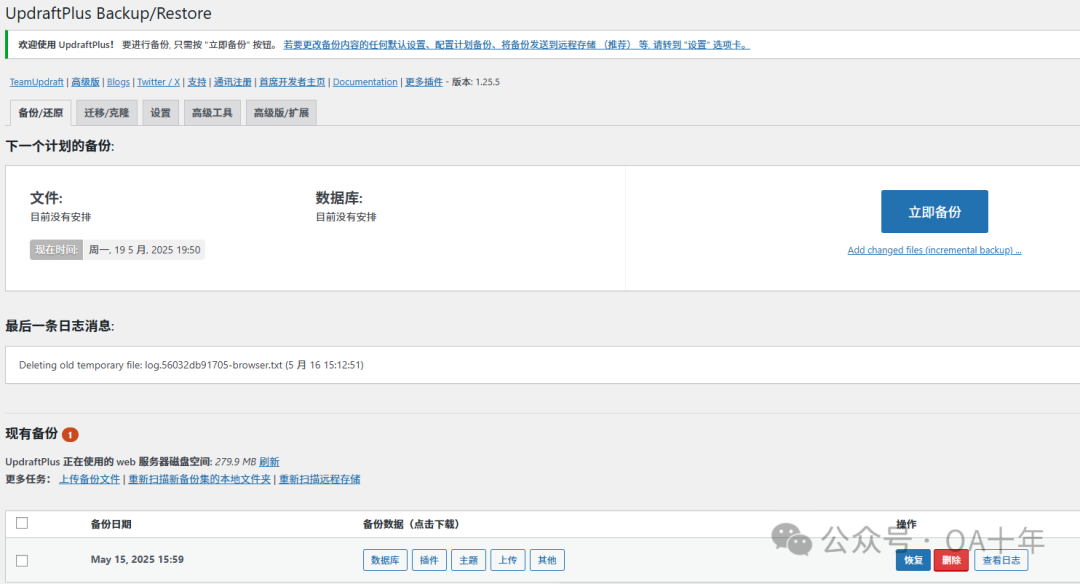Visit the Twitter / X link
Viewport: 1080px width, 584px height.
tap(158, 82)
